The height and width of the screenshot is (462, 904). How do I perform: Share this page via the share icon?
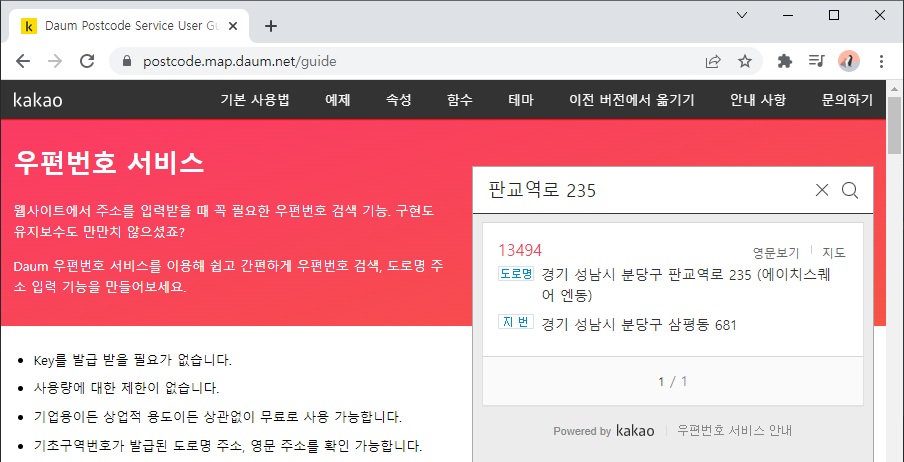click(713, 61)
